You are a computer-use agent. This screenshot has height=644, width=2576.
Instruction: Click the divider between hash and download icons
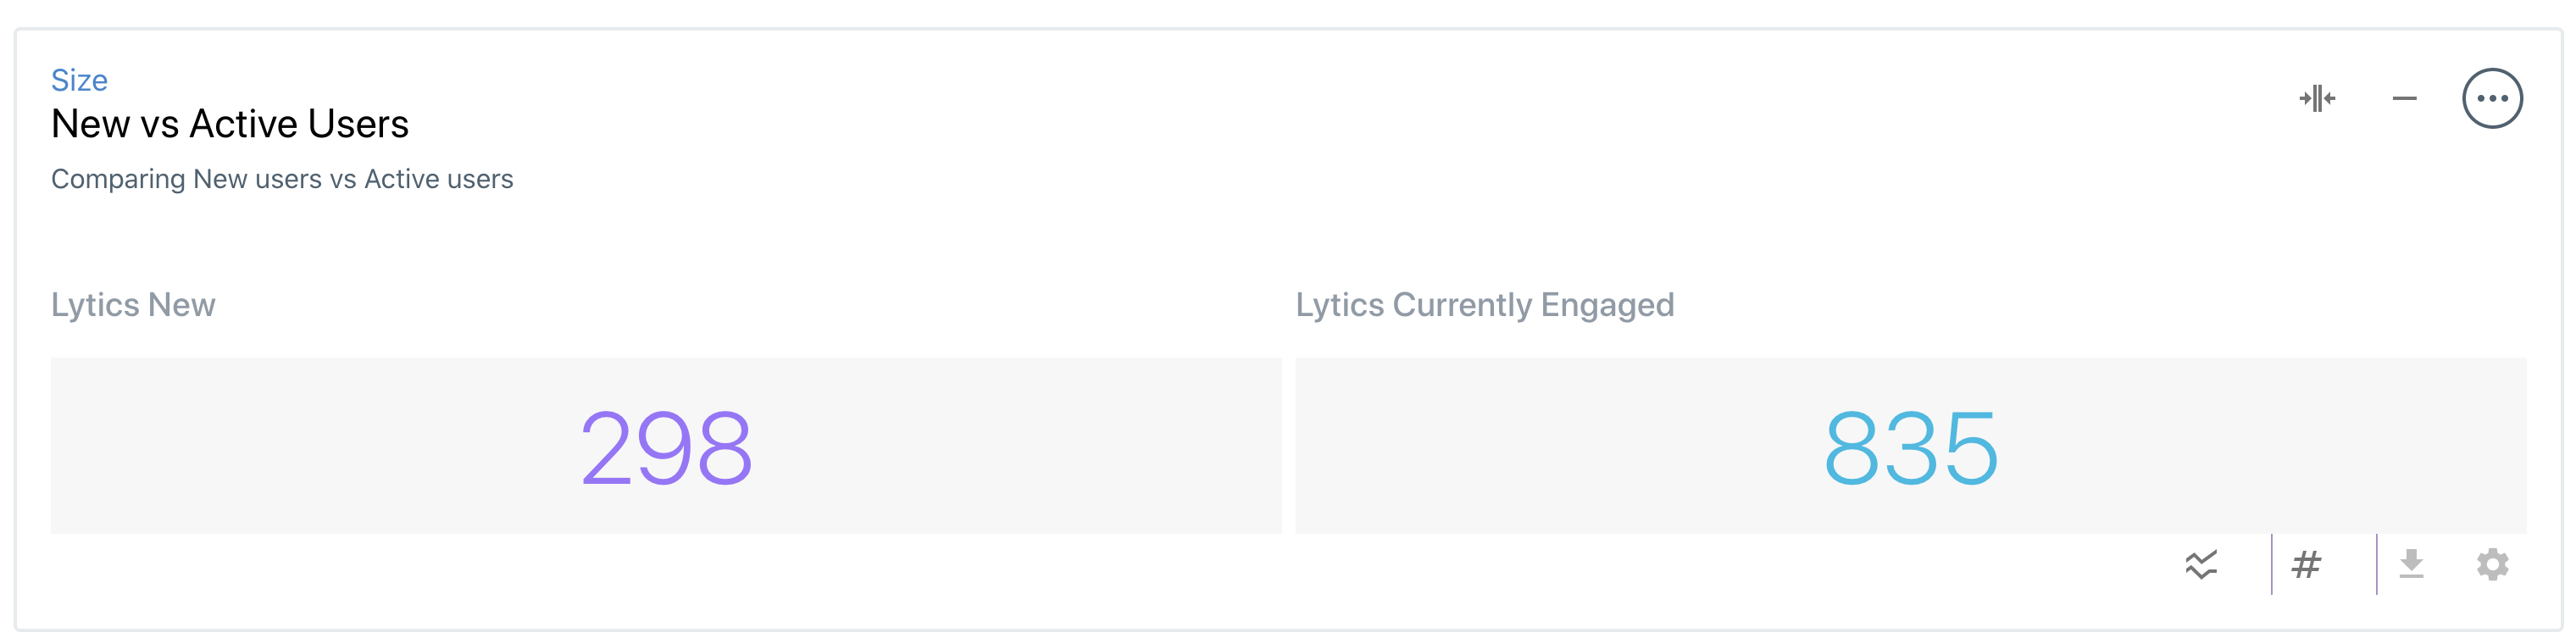tap(2376, 565)
